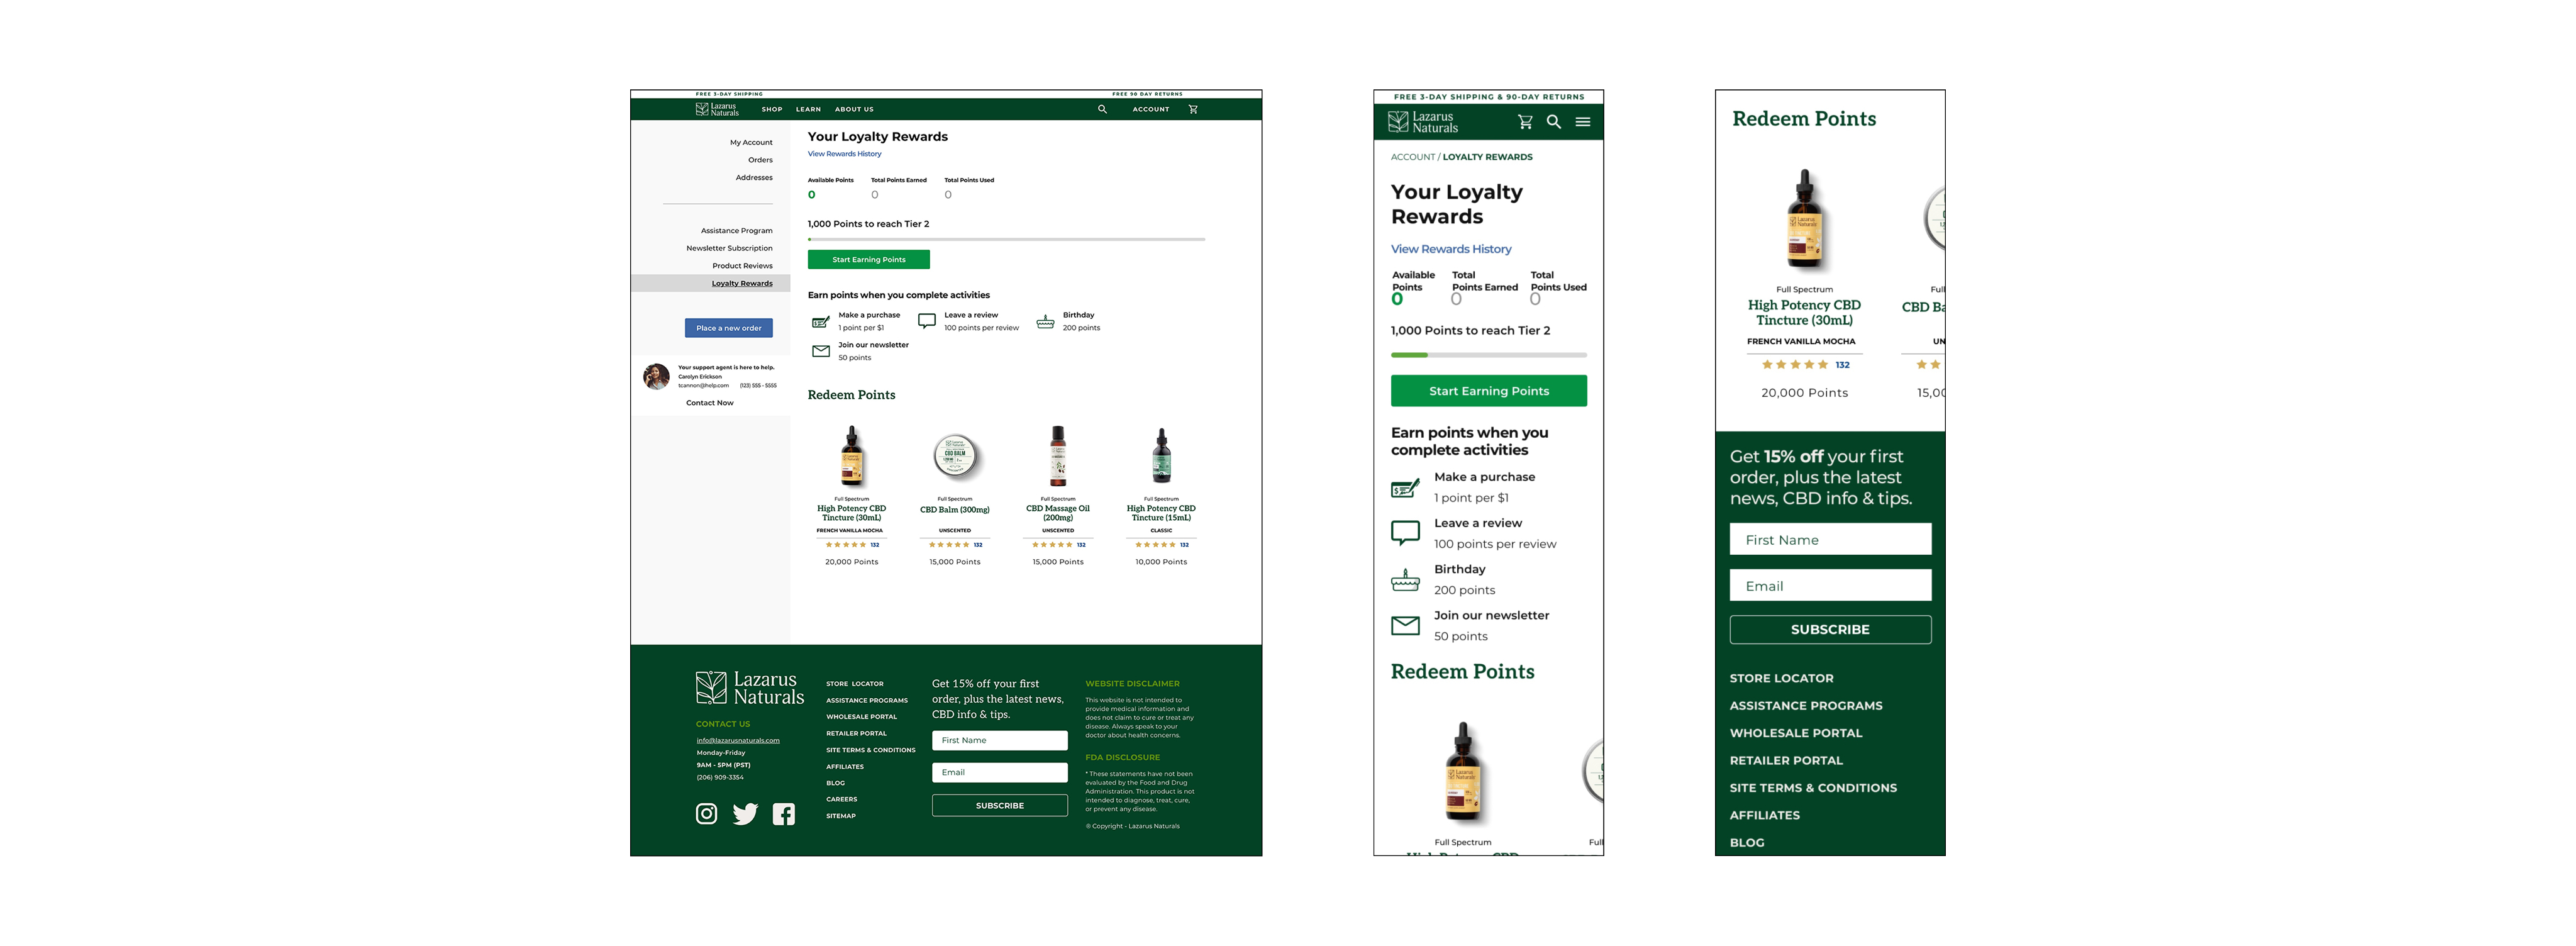2576x946 pixels.
Task: Select Product Reviews in the sidebar
Action: (x=742, y=266)
